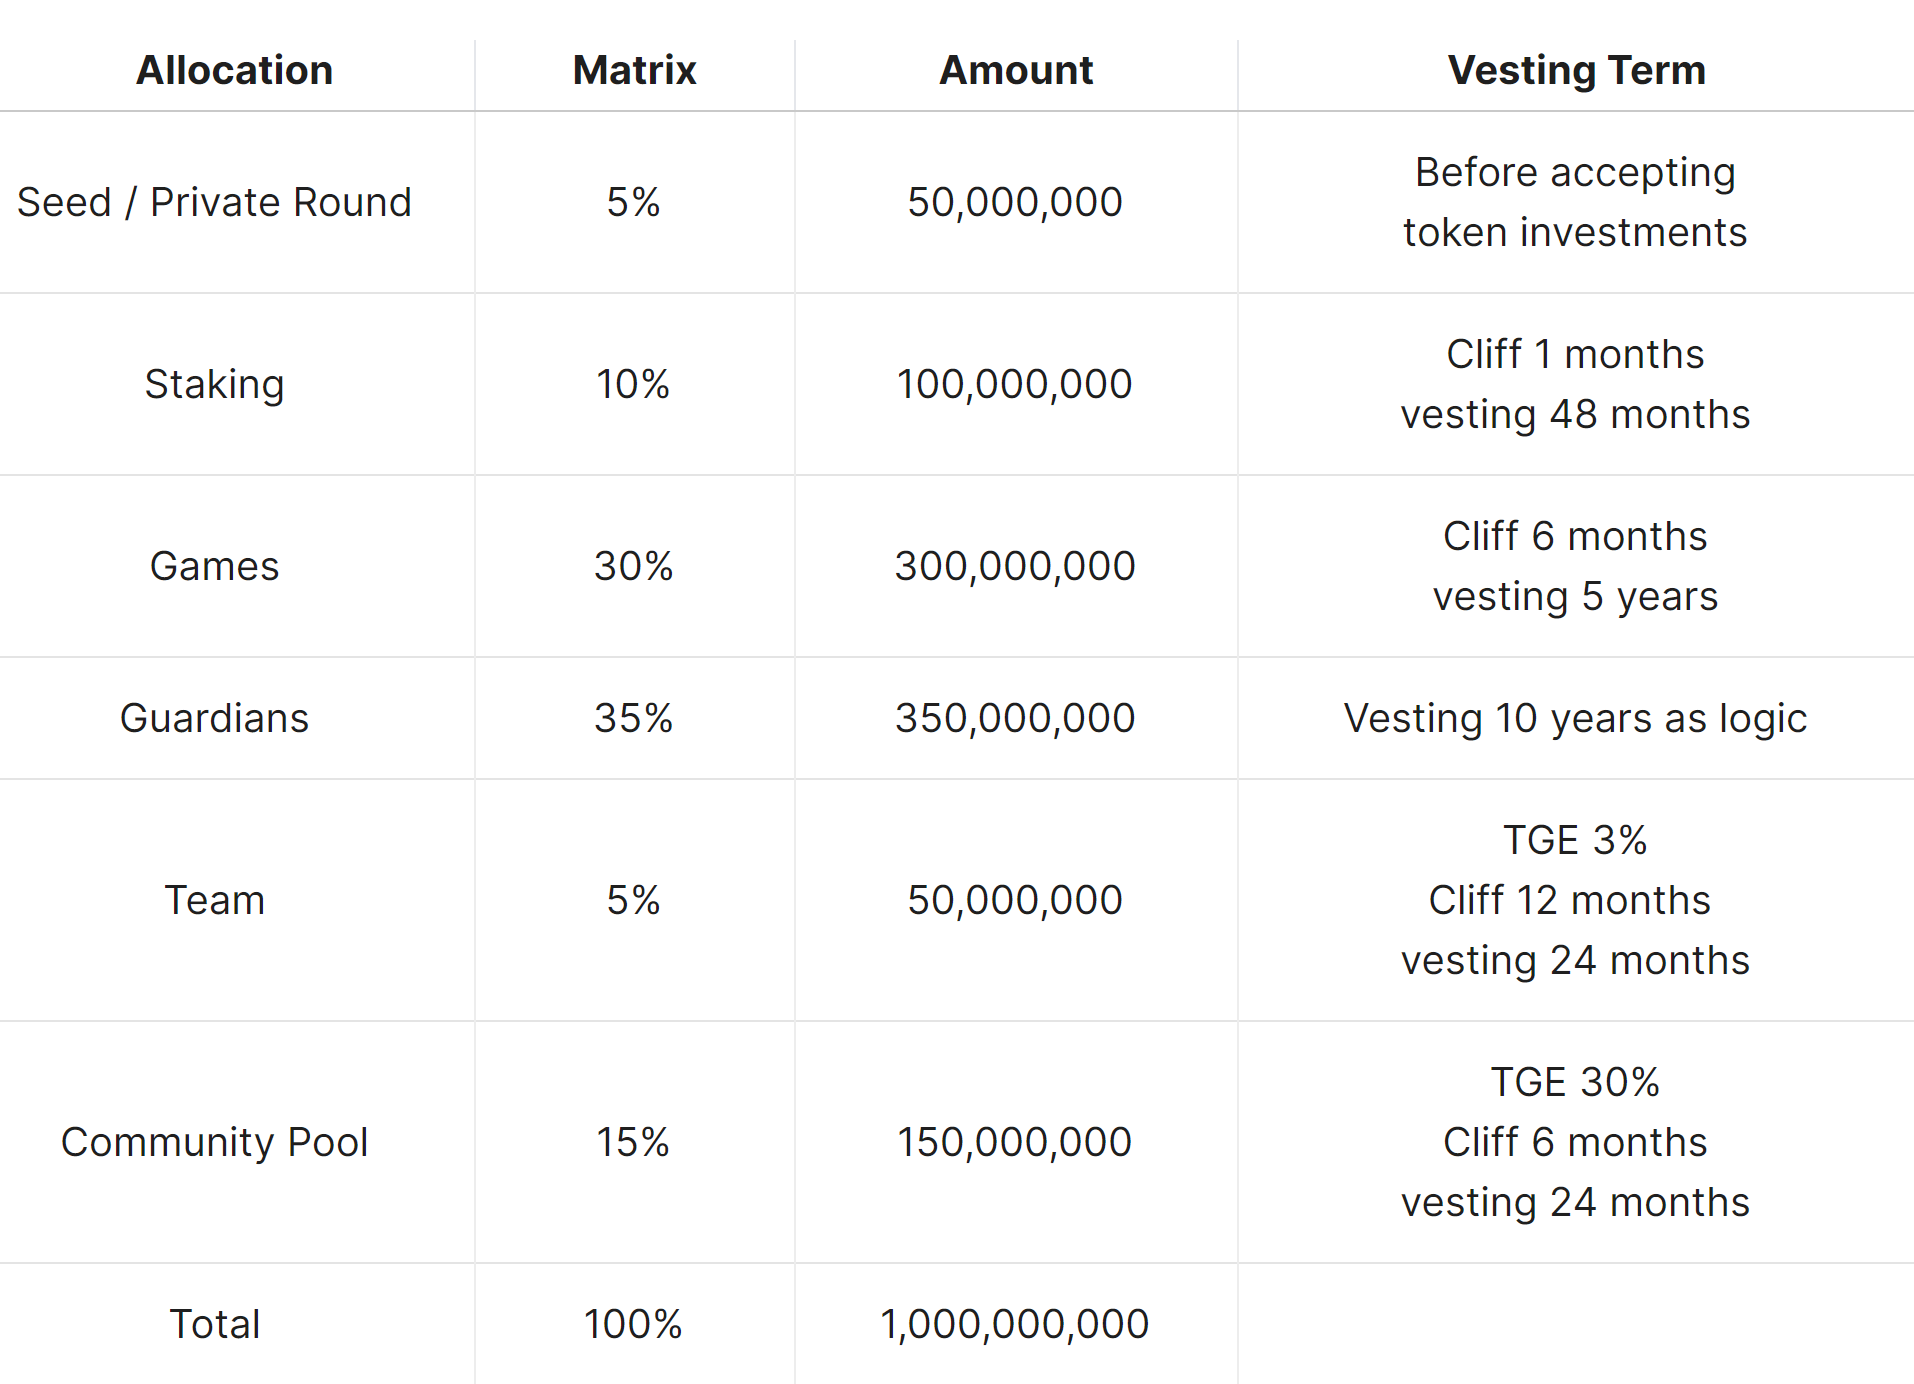The image size is (1914, 1384).
Task: Click the 100% total matrix cell
Action: [x=634, y=1324]
